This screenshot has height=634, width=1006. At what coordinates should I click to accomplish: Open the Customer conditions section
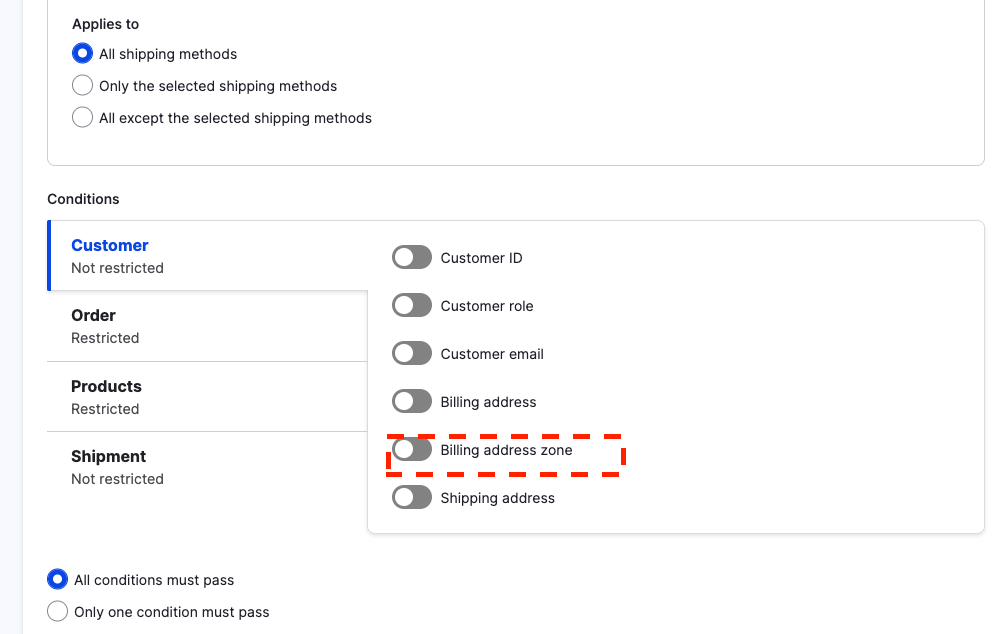pyautogui.click(x=110, y=245)
